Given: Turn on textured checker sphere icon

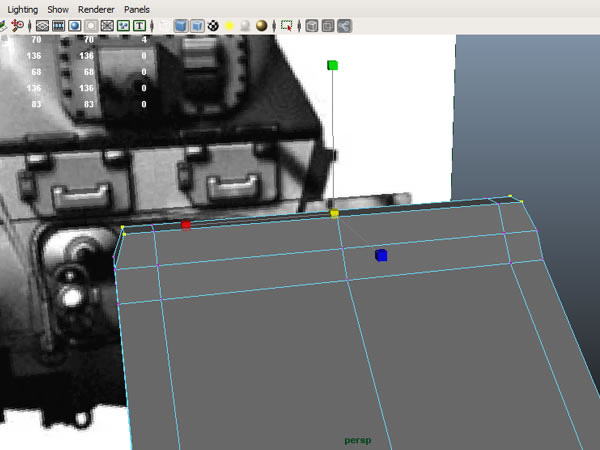Looking at the screenshot, I should tap(213, 25).
